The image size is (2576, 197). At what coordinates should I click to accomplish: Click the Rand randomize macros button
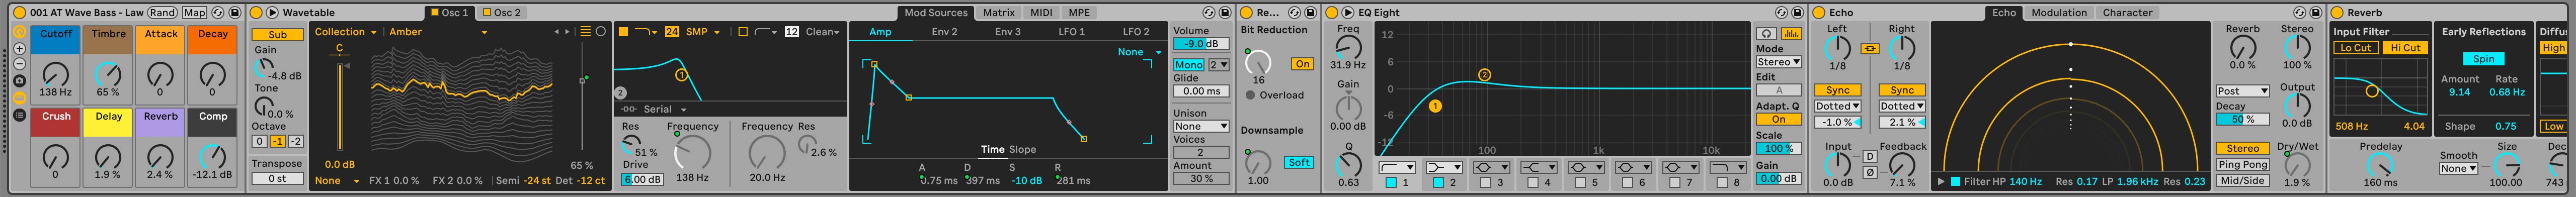coord(162,12)
